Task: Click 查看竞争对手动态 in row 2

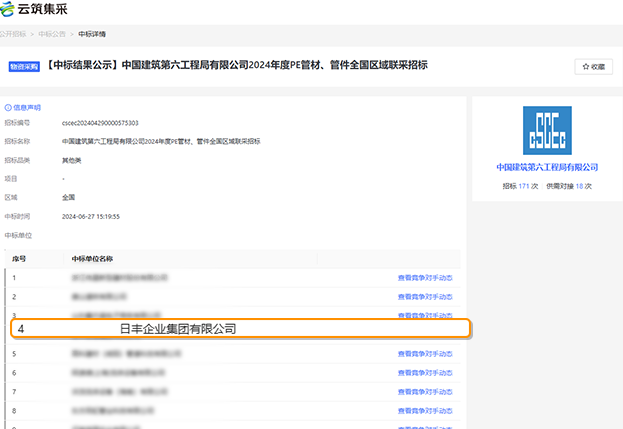Action: 425,296
